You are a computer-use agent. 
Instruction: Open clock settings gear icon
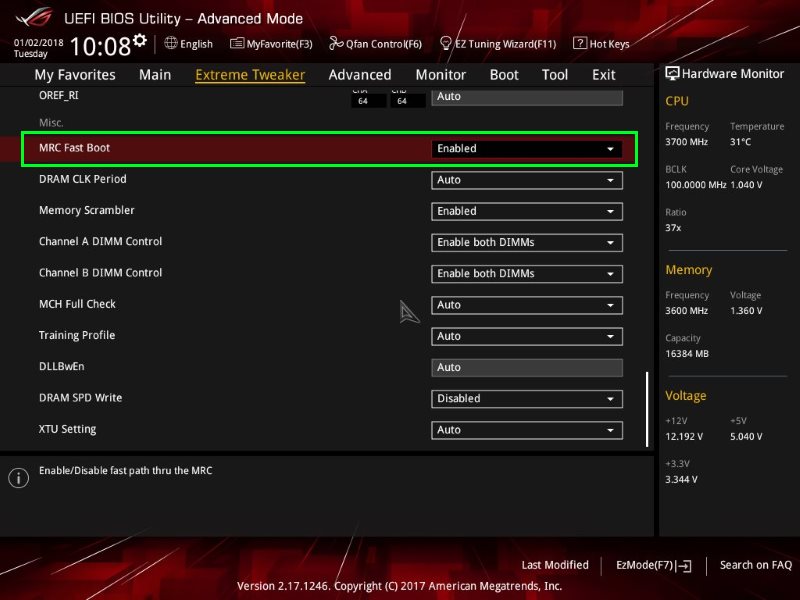click(x=140, y=40)
